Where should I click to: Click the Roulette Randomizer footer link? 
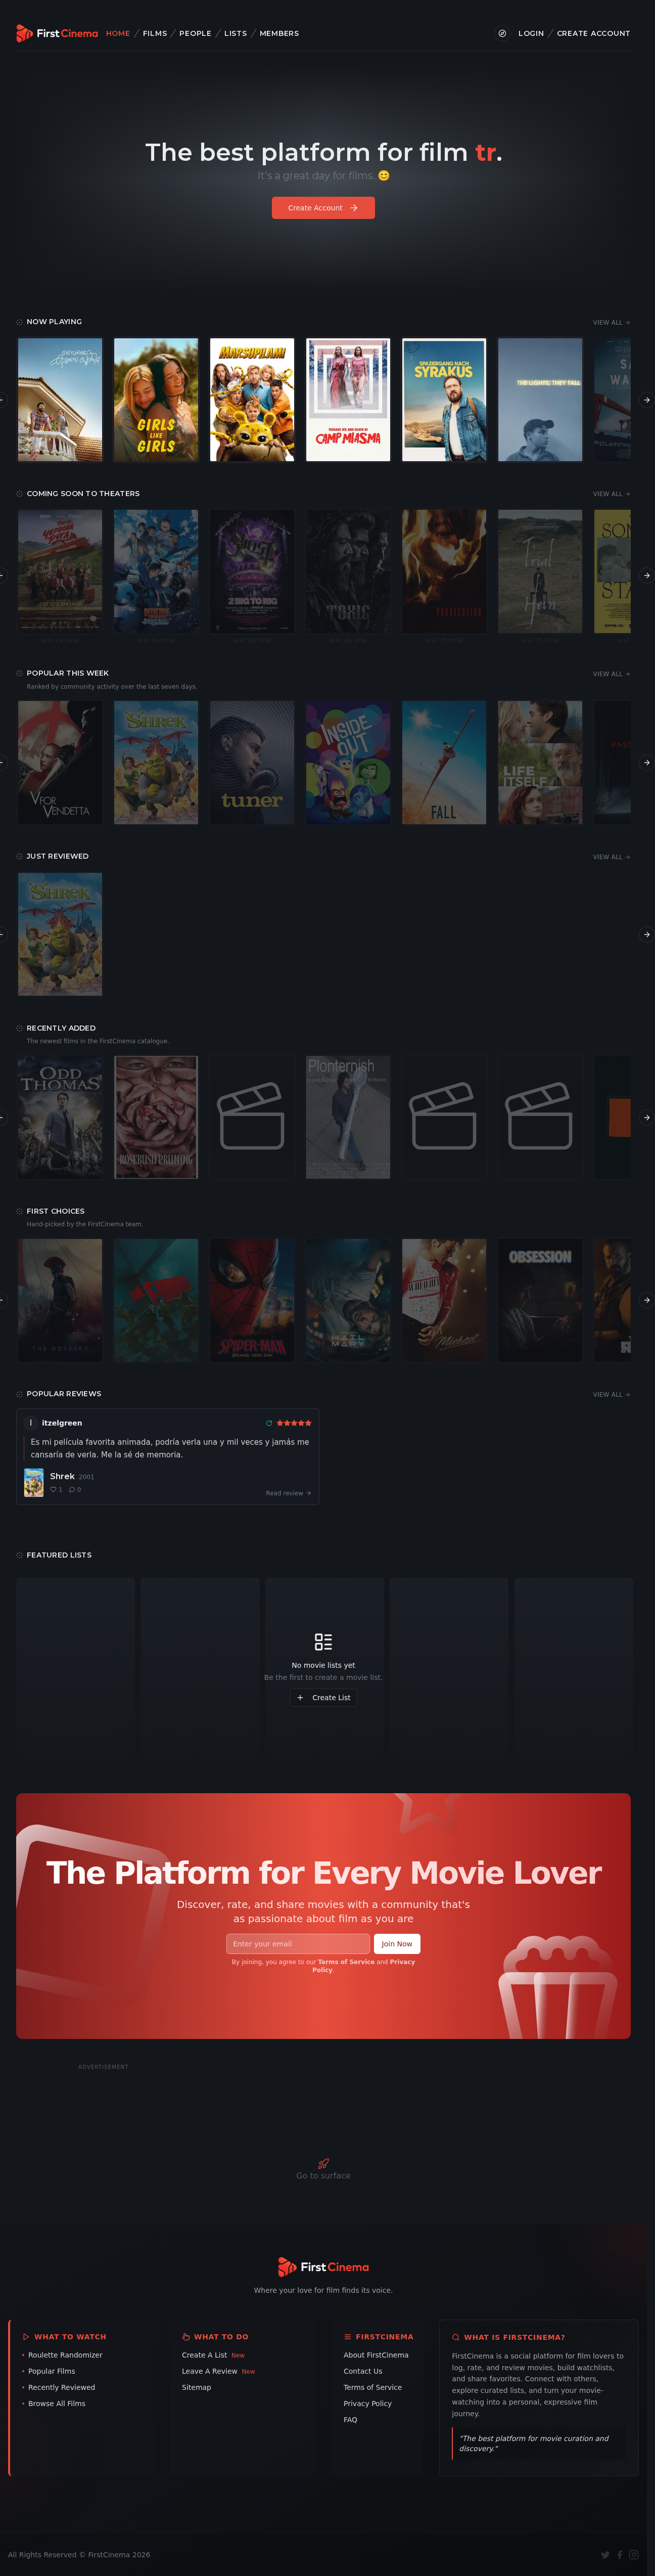click(65, 2355)
